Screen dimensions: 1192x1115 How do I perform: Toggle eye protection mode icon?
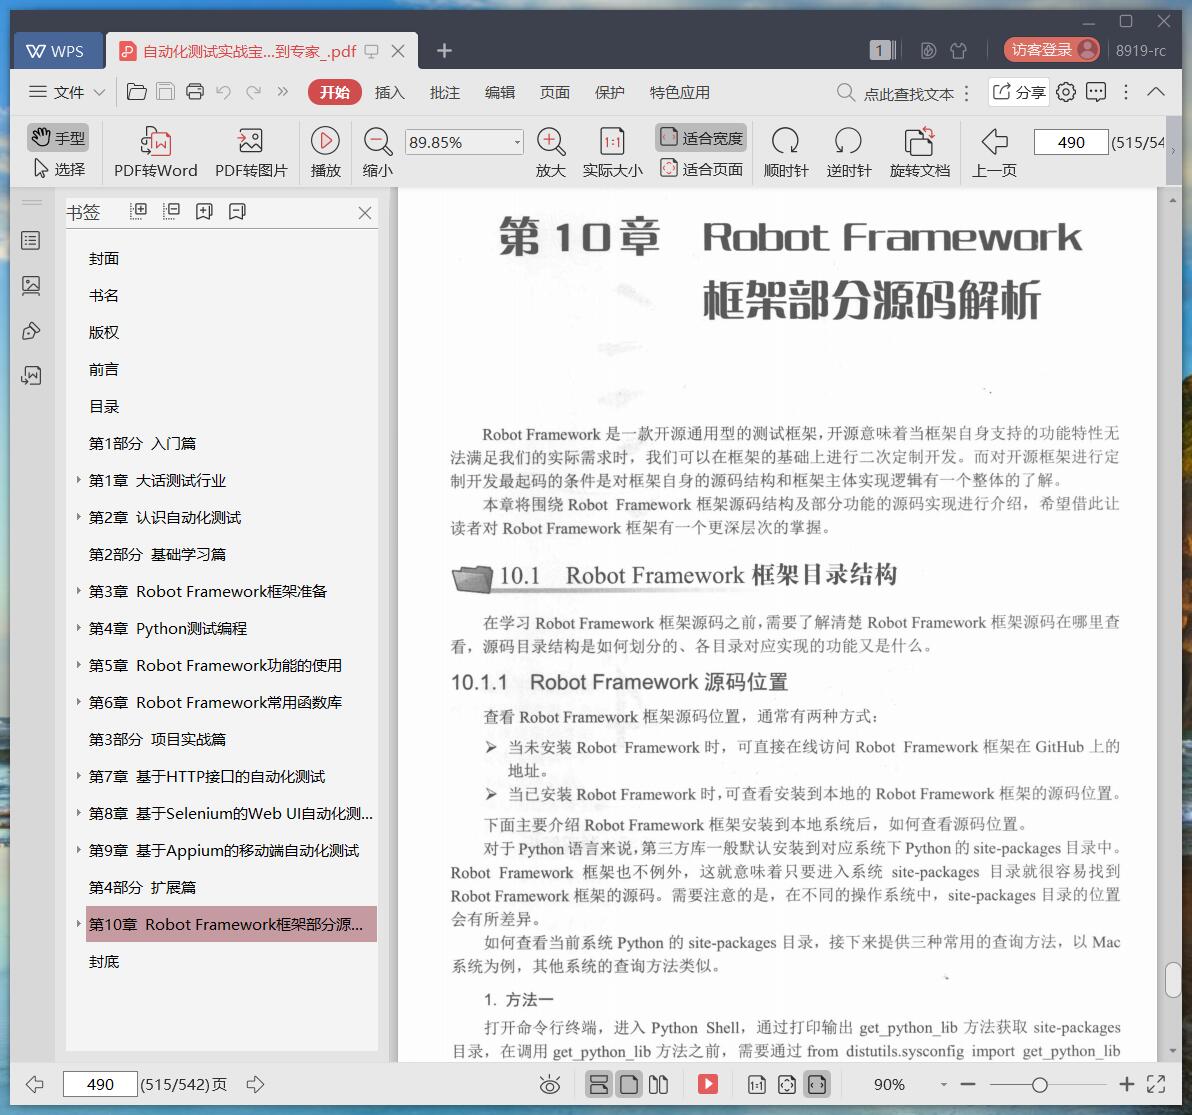[550, 1085]
